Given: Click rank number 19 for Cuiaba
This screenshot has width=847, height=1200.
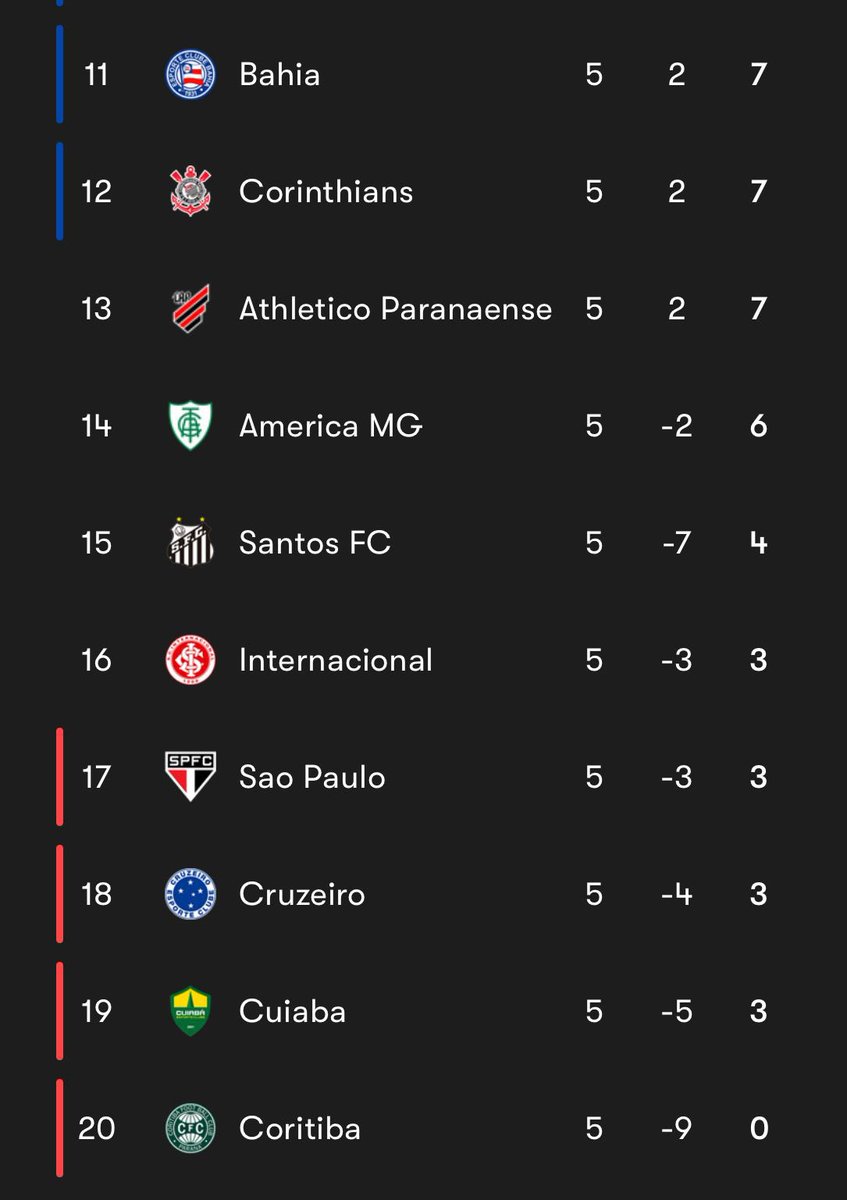Looking at the screenshot, I should (x=96, y=1011).
